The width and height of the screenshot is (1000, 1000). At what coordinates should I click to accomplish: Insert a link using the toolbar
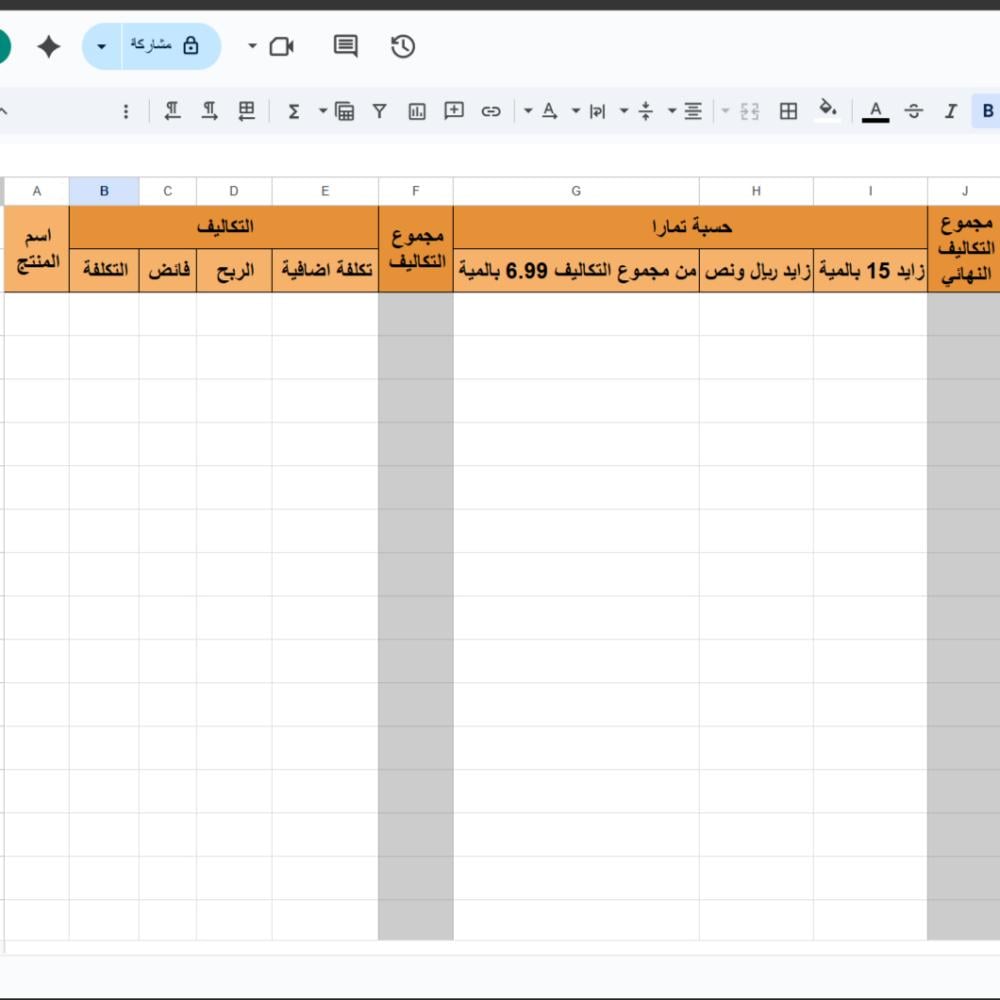pyautogui.click(x=491, y=111)
